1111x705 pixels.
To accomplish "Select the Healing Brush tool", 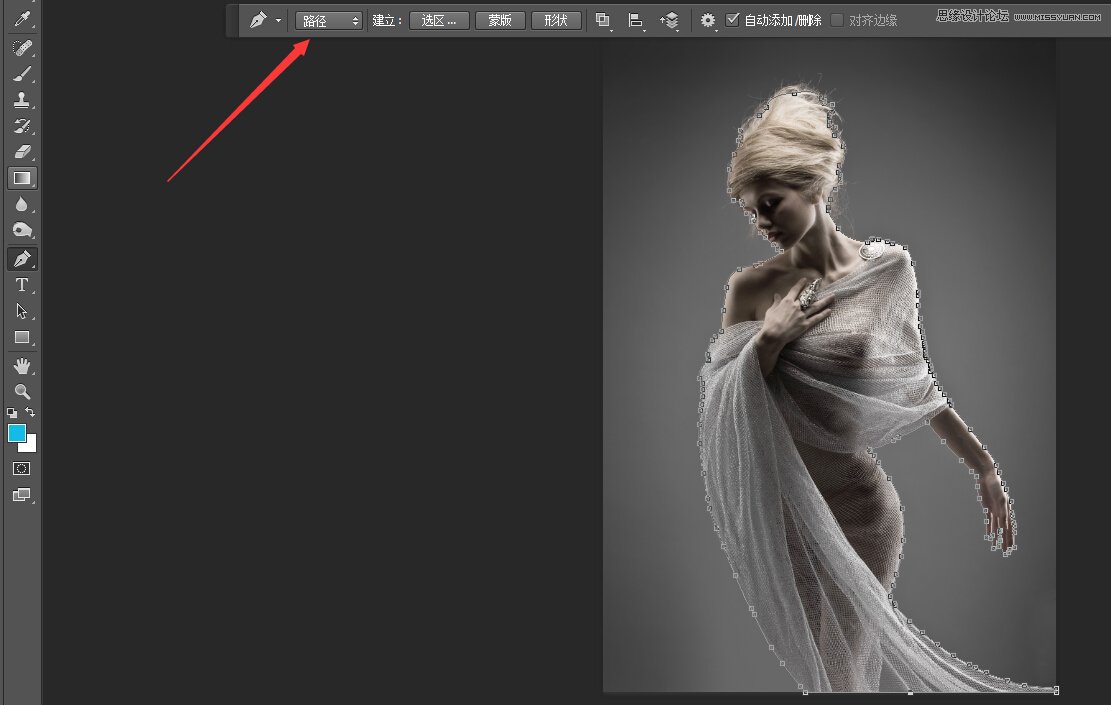I will [x=22, y=47].
